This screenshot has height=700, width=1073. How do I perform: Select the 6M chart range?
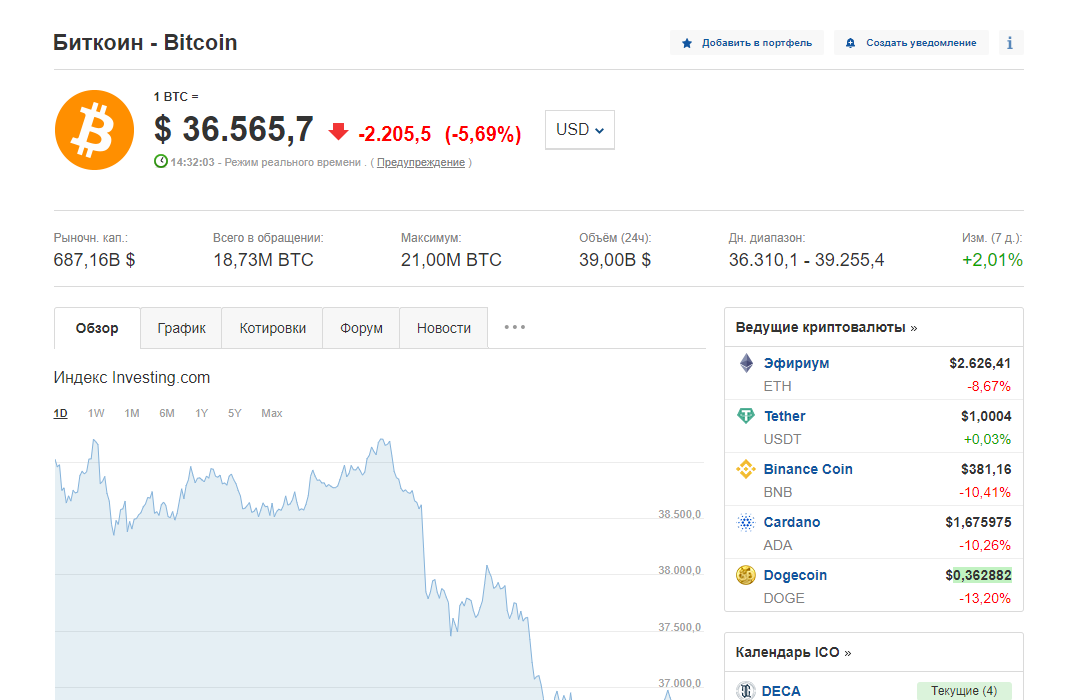pyautogui.click(x=167, y=413)
